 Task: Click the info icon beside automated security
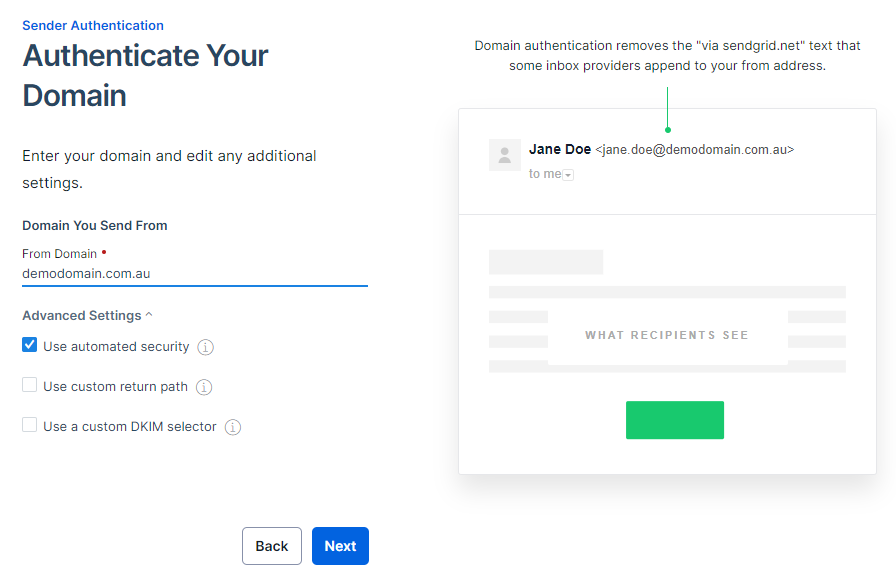pos(206,347)
